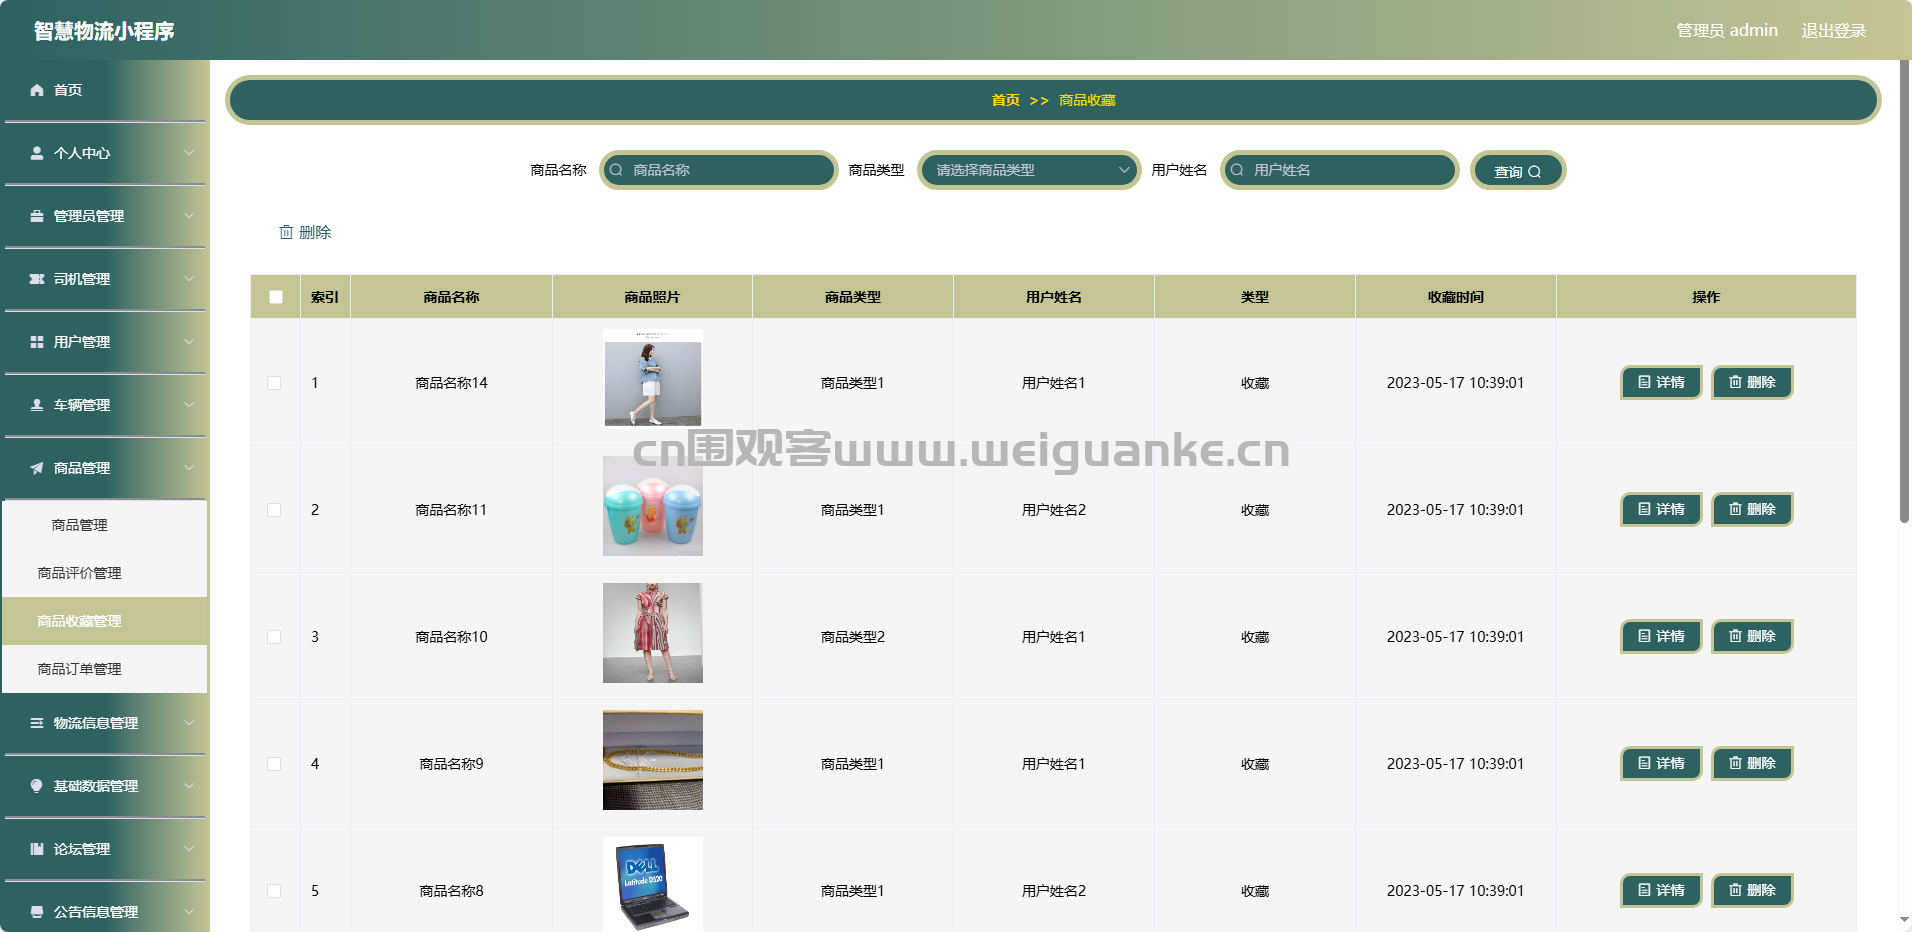Click the trash icon next to 删除 above table
Screen dimensions: 1912x932
[x=286, y=232]
